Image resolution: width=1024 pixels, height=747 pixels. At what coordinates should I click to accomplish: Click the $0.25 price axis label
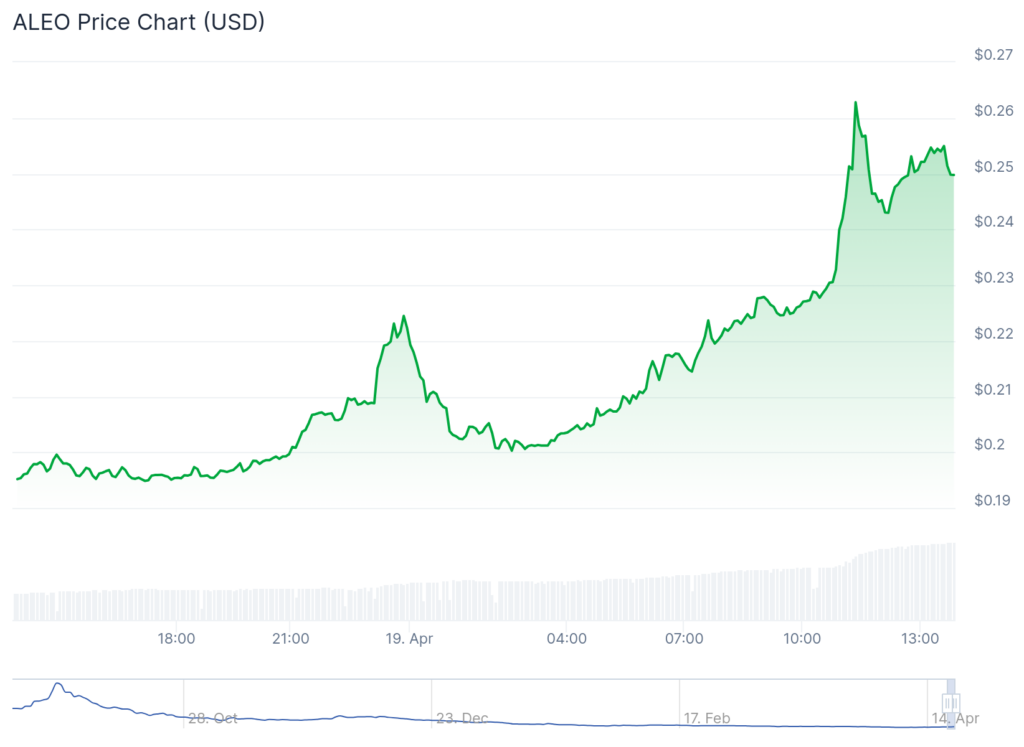pos(994,166)
